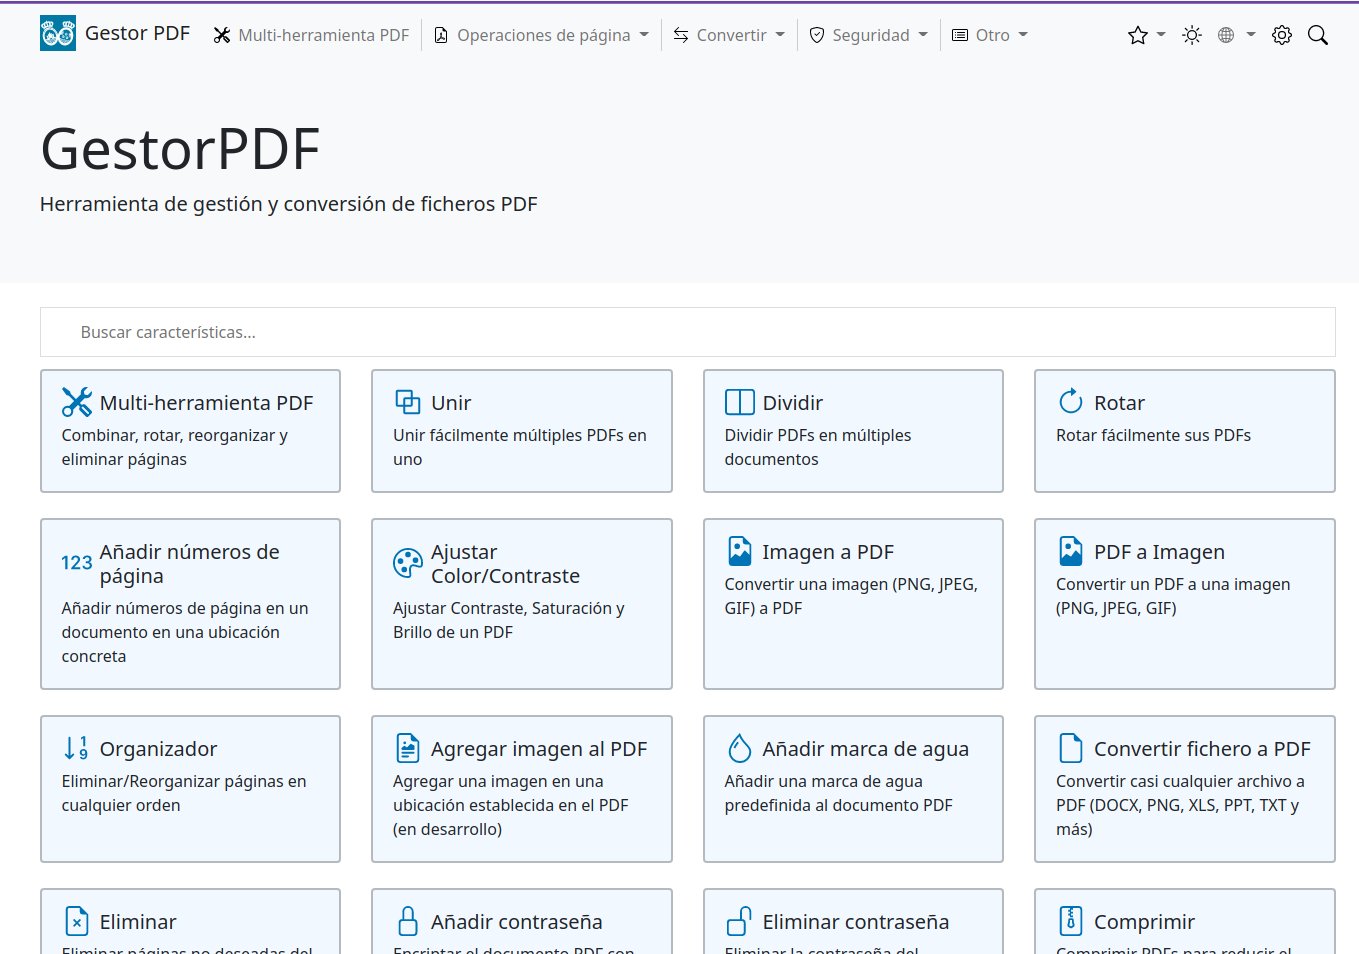Image resolution: width=1359 pixels, height=954 pixels.
Task: Click the subtitle 'Herramienta de gestión y conversión de ficheros PDF'
Action: (x=289, y=204)
